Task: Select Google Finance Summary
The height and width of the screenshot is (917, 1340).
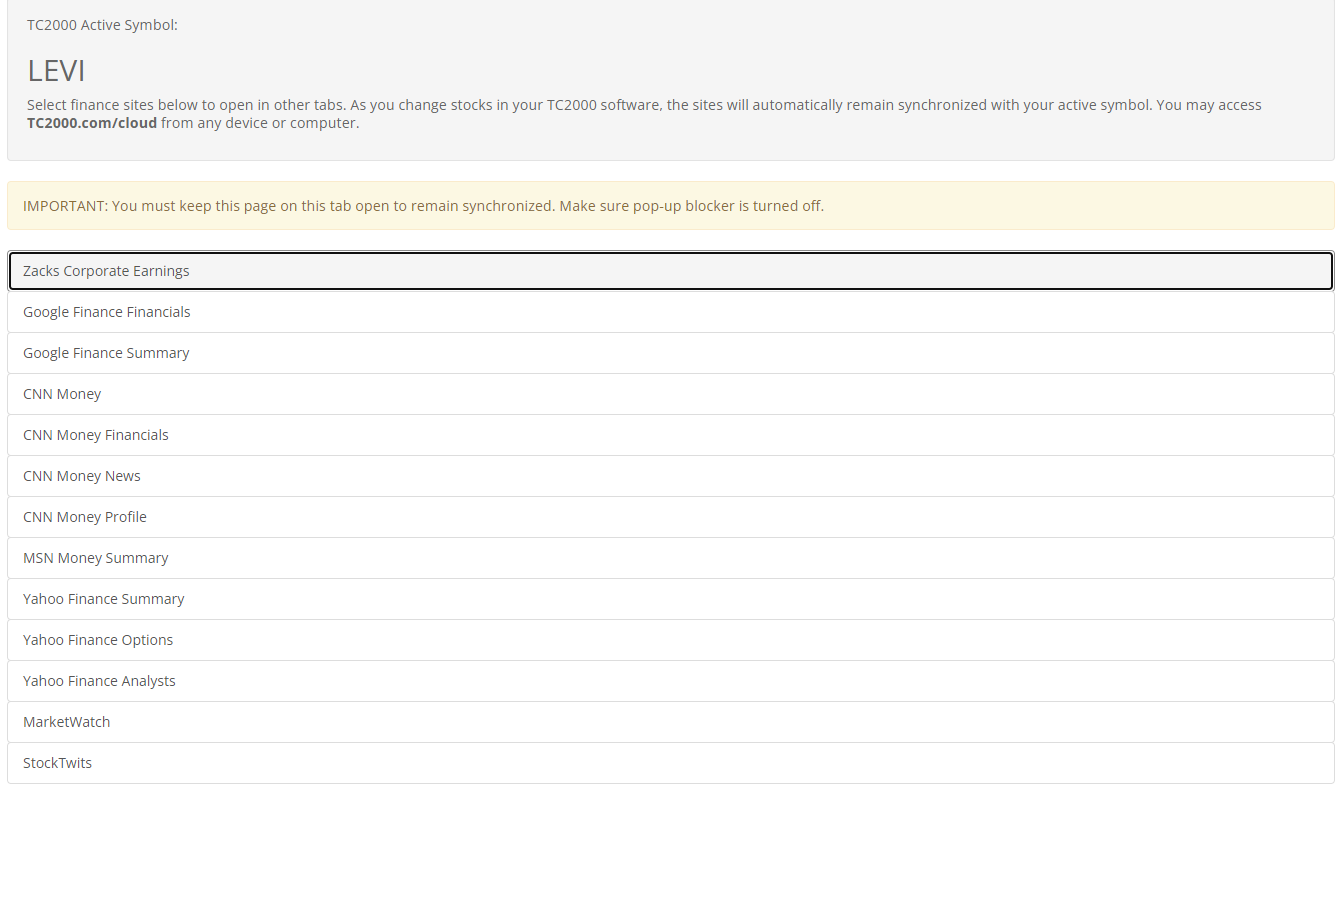Action: (x=670, y=353)
